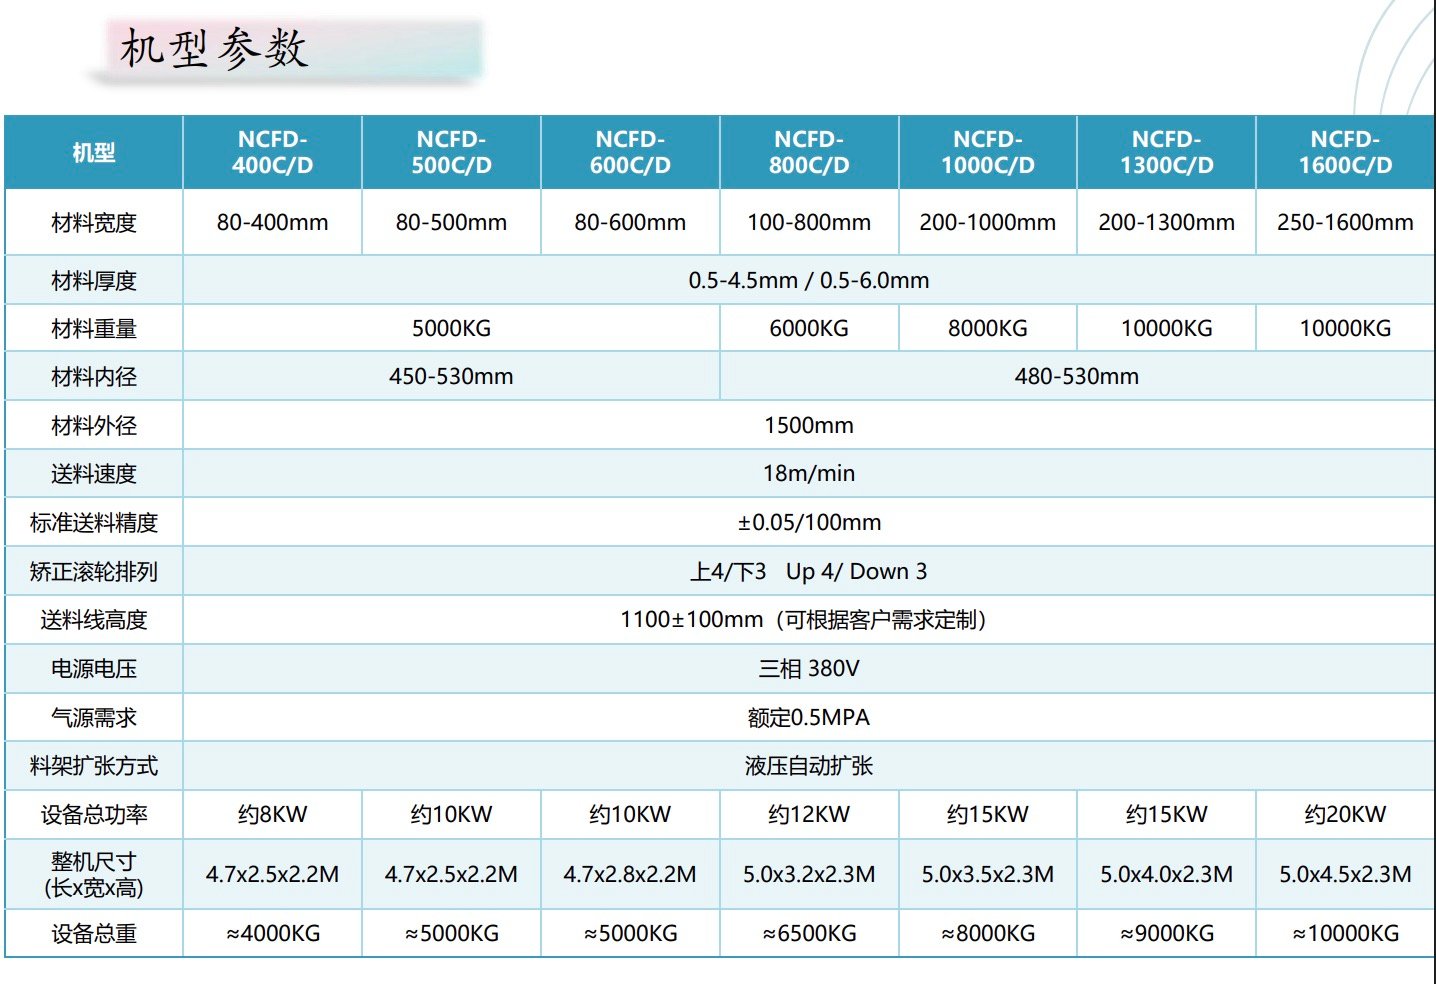This screenshot has width=1436, height=984.
Task: Click the '≈10000KG' total weight cell
Action: [1346, 933]
